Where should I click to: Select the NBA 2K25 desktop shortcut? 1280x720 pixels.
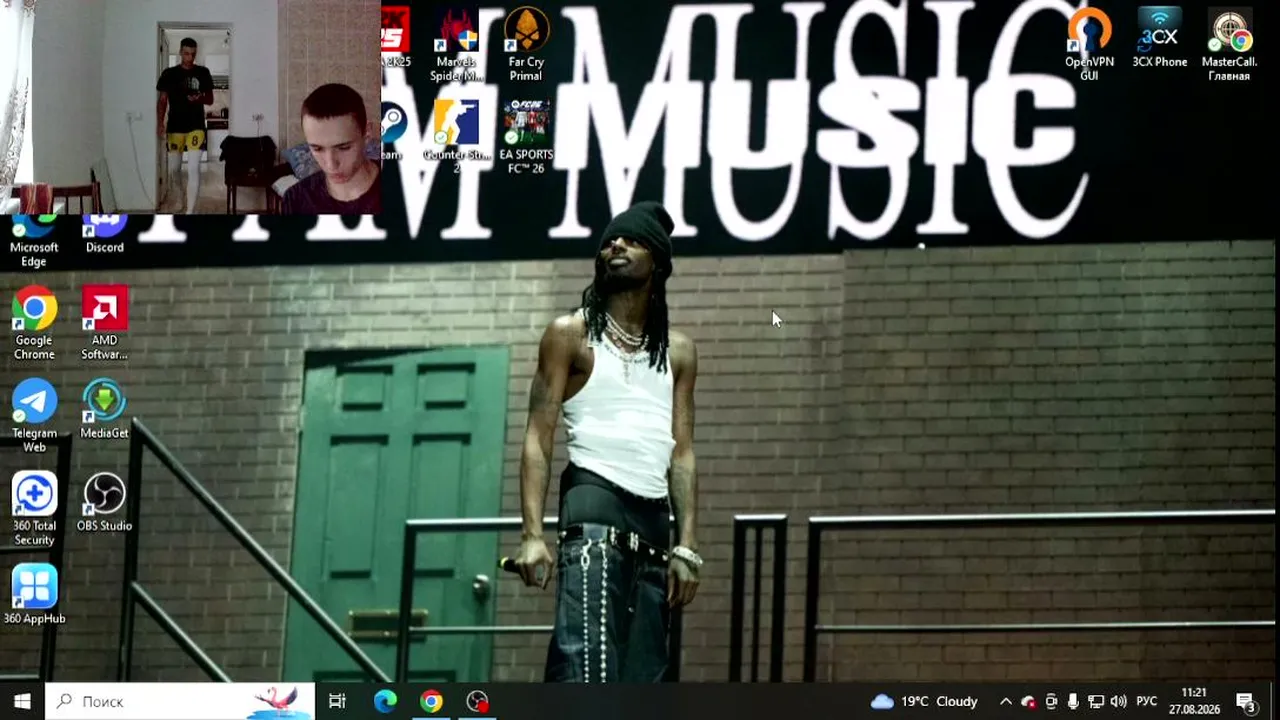click(396, 38)
